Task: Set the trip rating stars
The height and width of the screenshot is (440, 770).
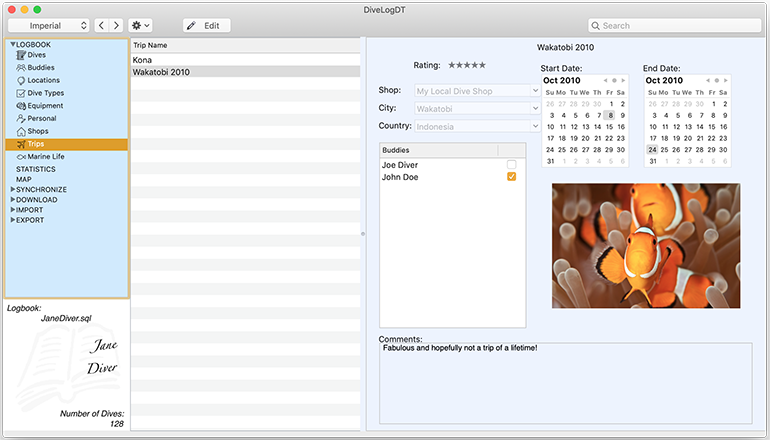Action: click(467, 65)
